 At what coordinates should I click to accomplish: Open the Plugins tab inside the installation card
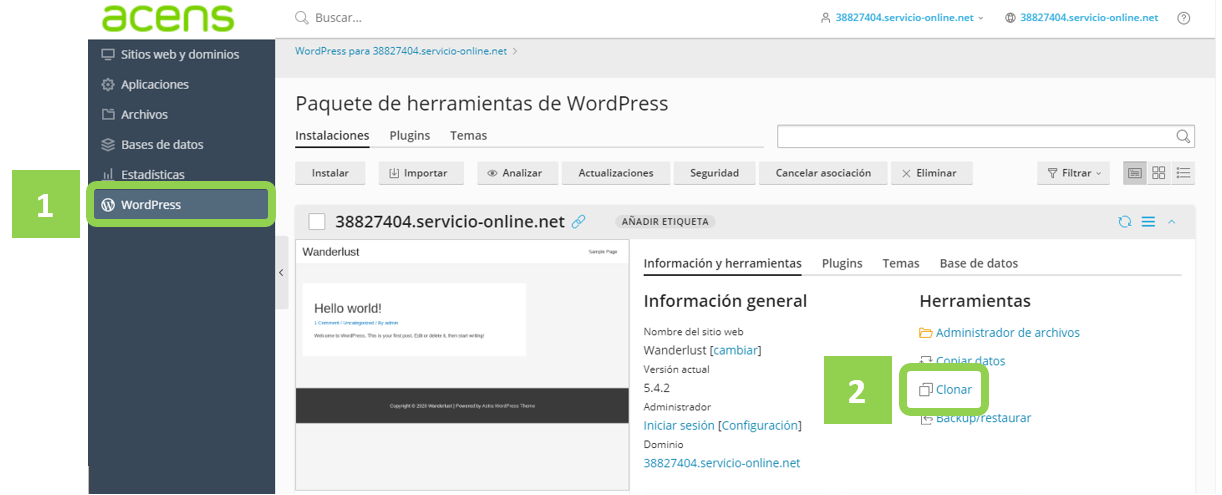click(x=842, y=263)
